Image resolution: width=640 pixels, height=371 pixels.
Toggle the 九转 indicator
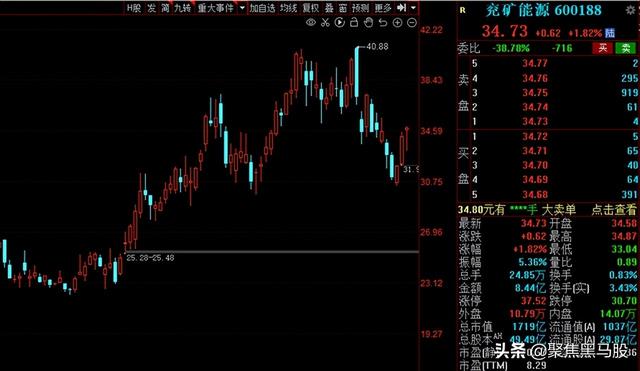[182, 8]
